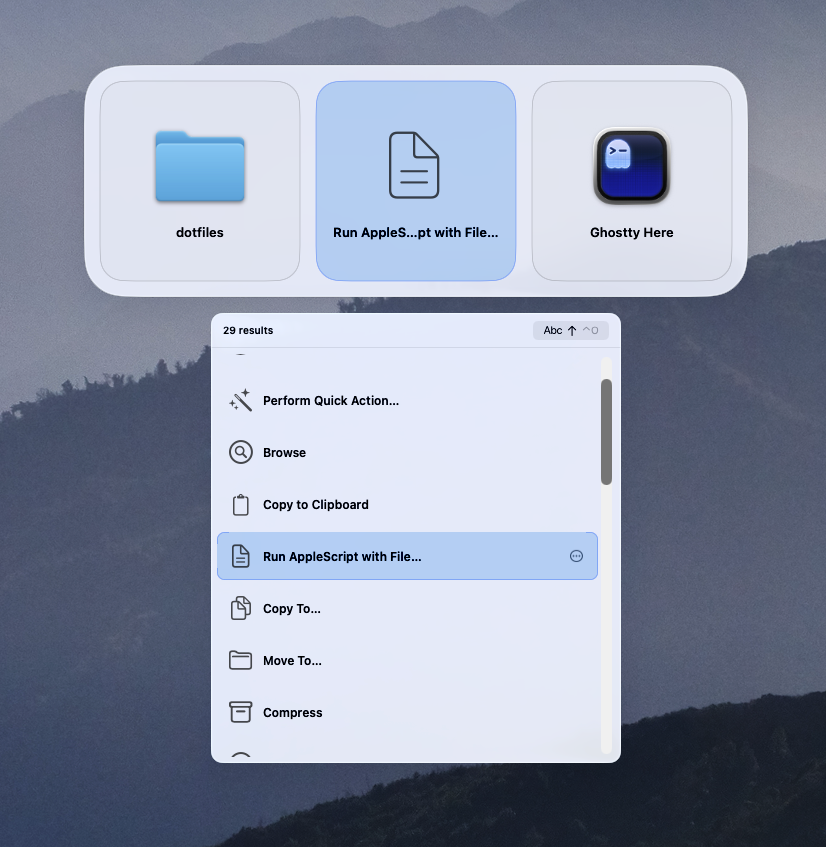
Task: Choose Copy To… action
Action: pyautogui.click(x=407, y=608)
